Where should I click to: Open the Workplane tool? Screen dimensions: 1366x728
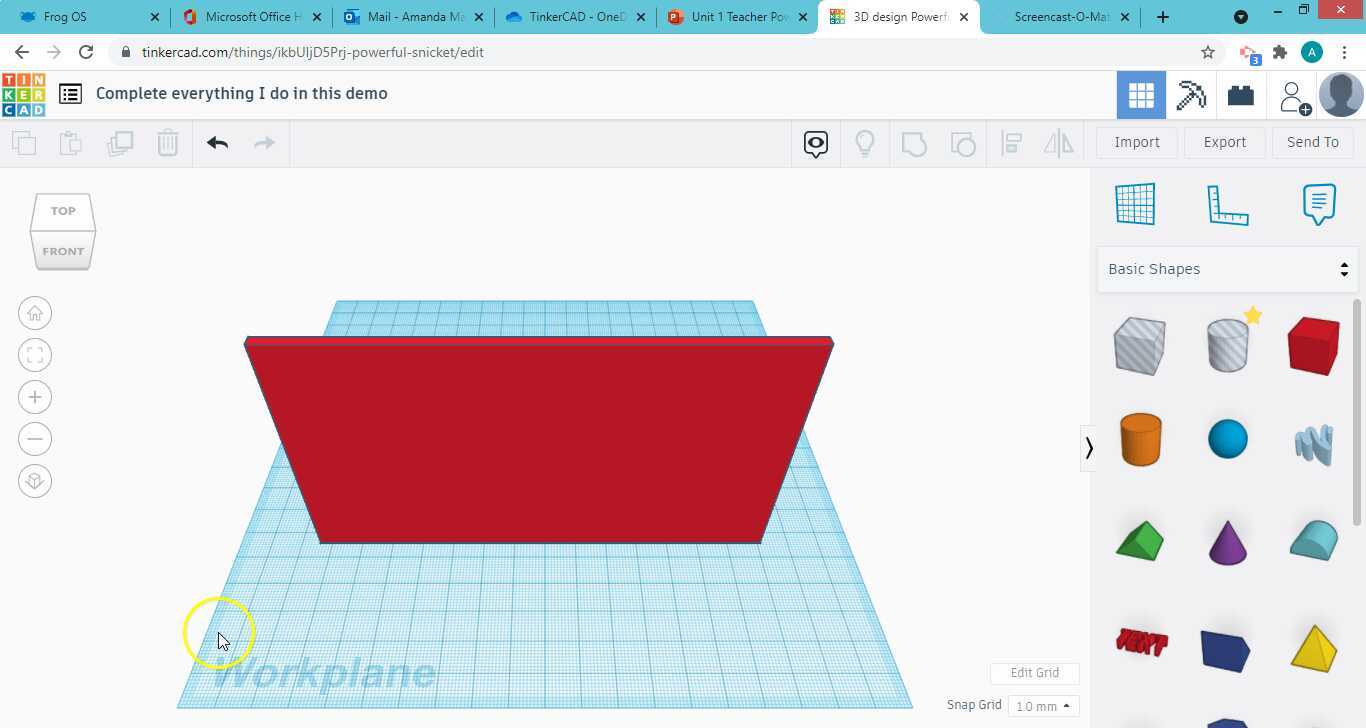[1135, 203]
